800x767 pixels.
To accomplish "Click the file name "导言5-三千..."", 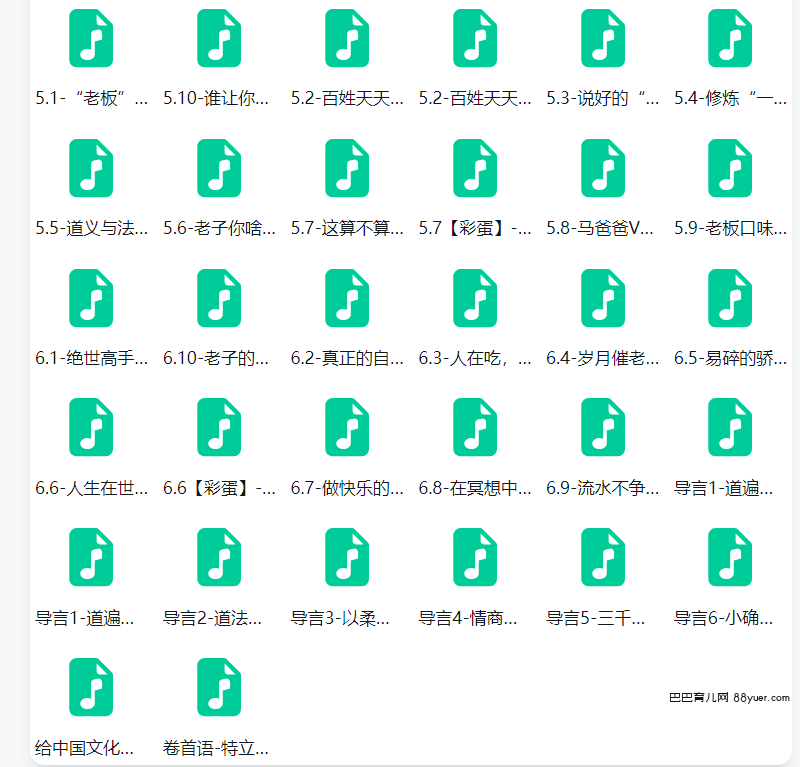I will pos(595,618).
